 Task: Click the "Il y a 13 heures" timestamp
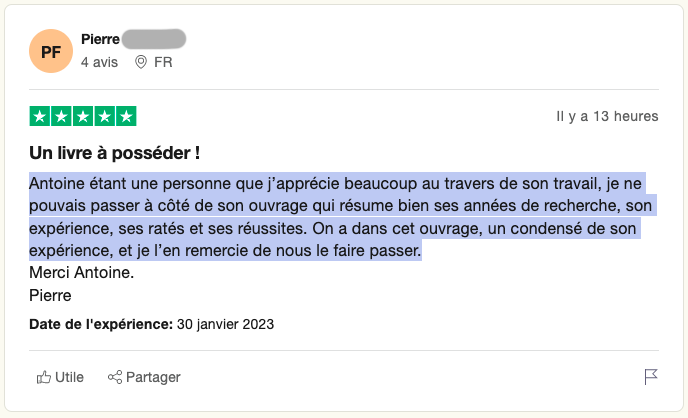[607, 116]
